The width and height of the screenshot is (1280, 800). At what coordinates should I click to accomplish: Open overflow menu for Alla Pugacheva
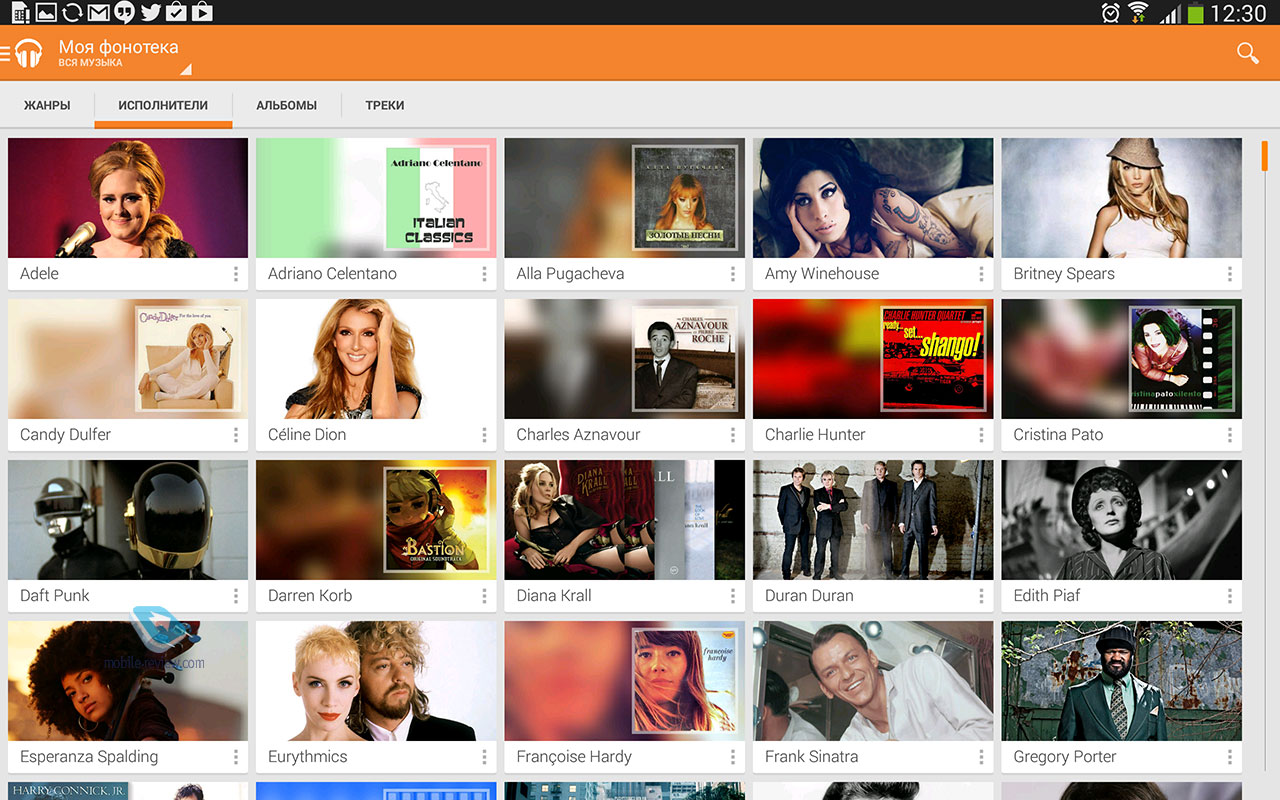click(x=733, y=274)
